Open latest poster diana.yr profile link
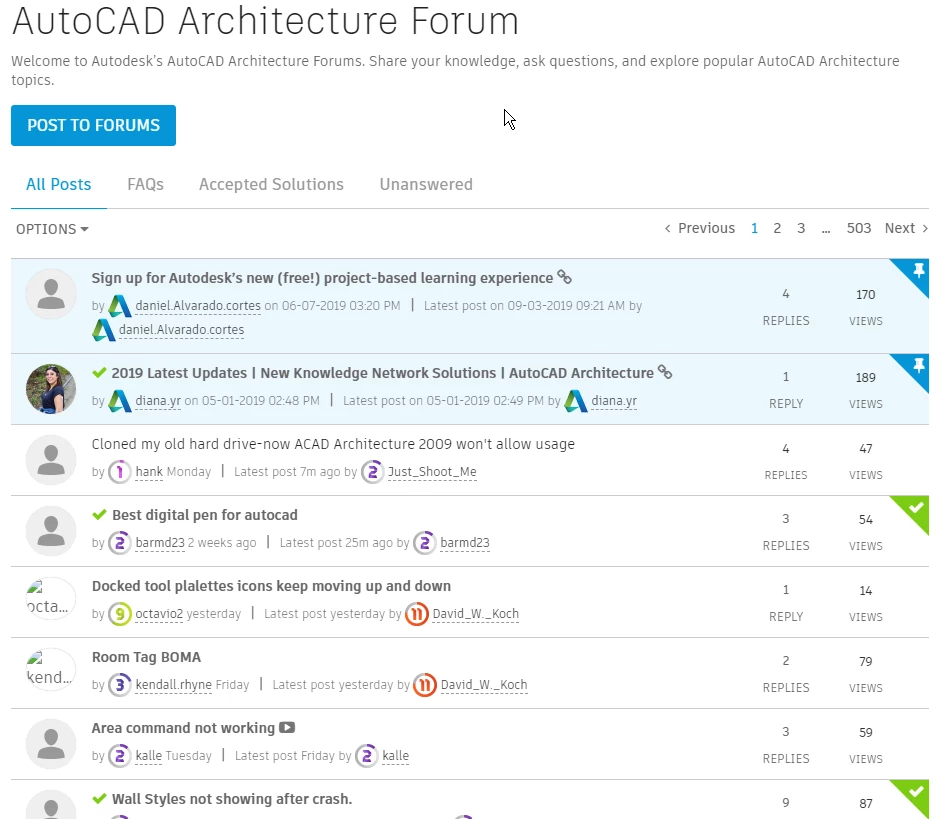 [x=614, y=401]
